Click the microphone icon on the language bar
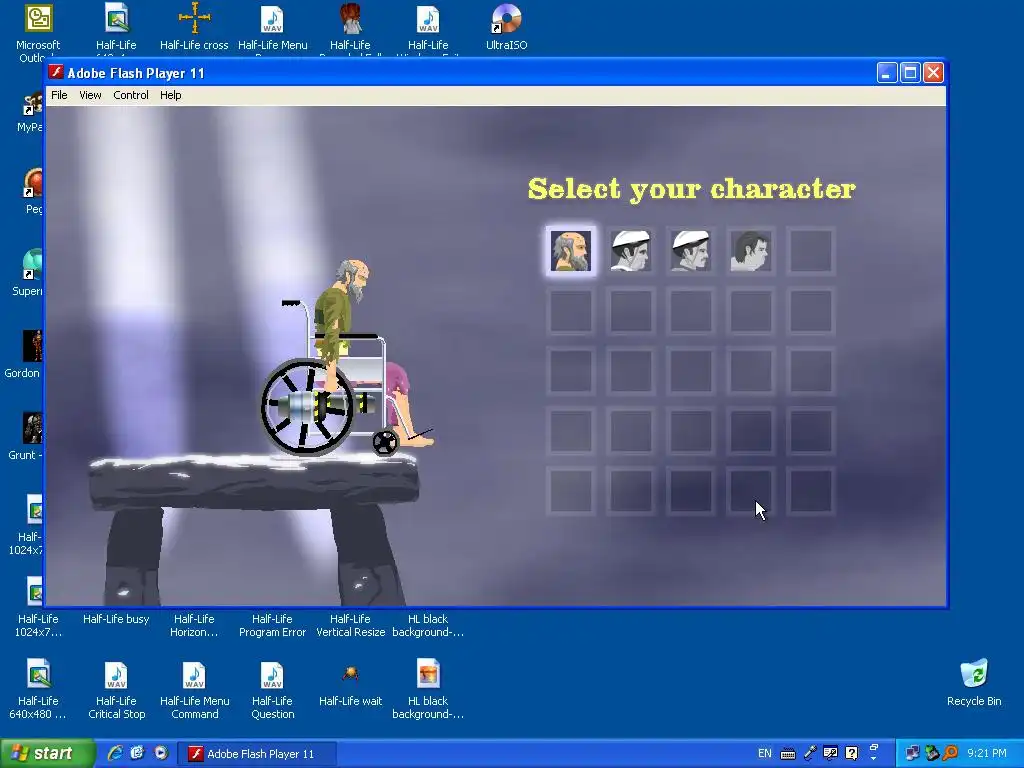 tap(810, 753)
